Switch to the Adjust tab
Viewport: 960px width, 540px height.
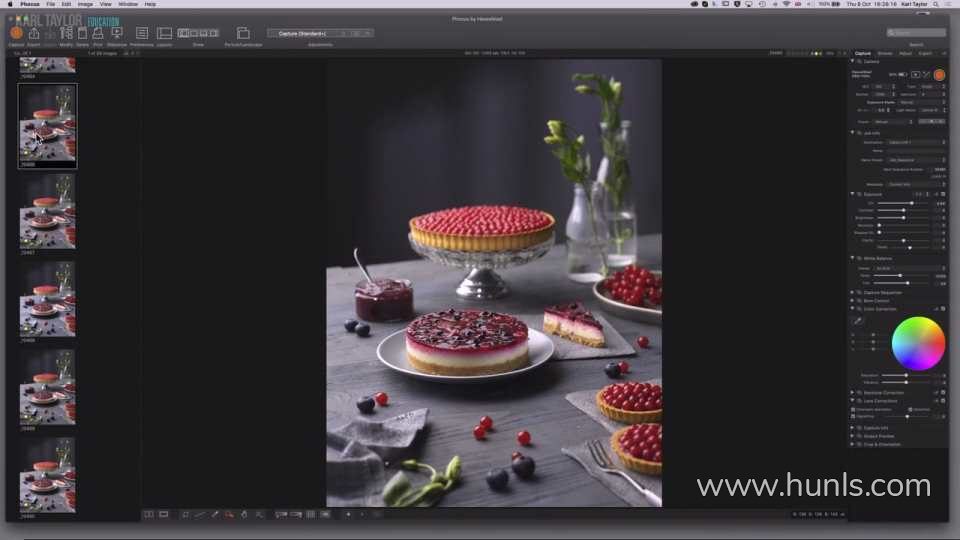(x=906, y=54)
